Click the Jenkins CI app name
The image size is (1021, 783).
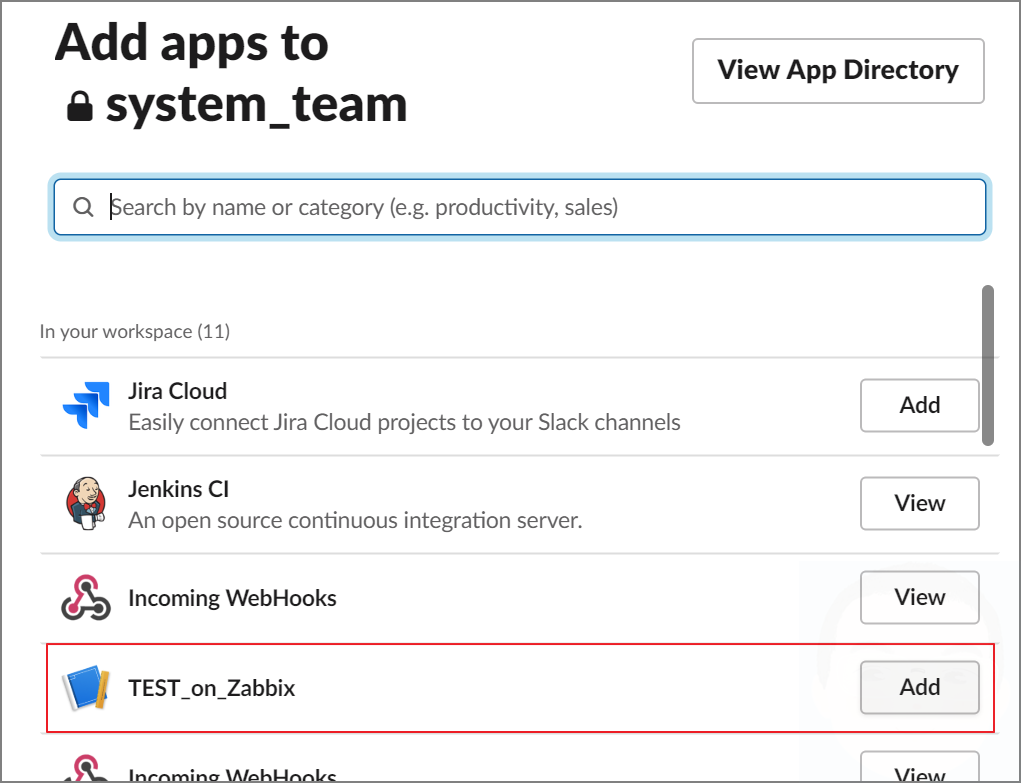178,489
